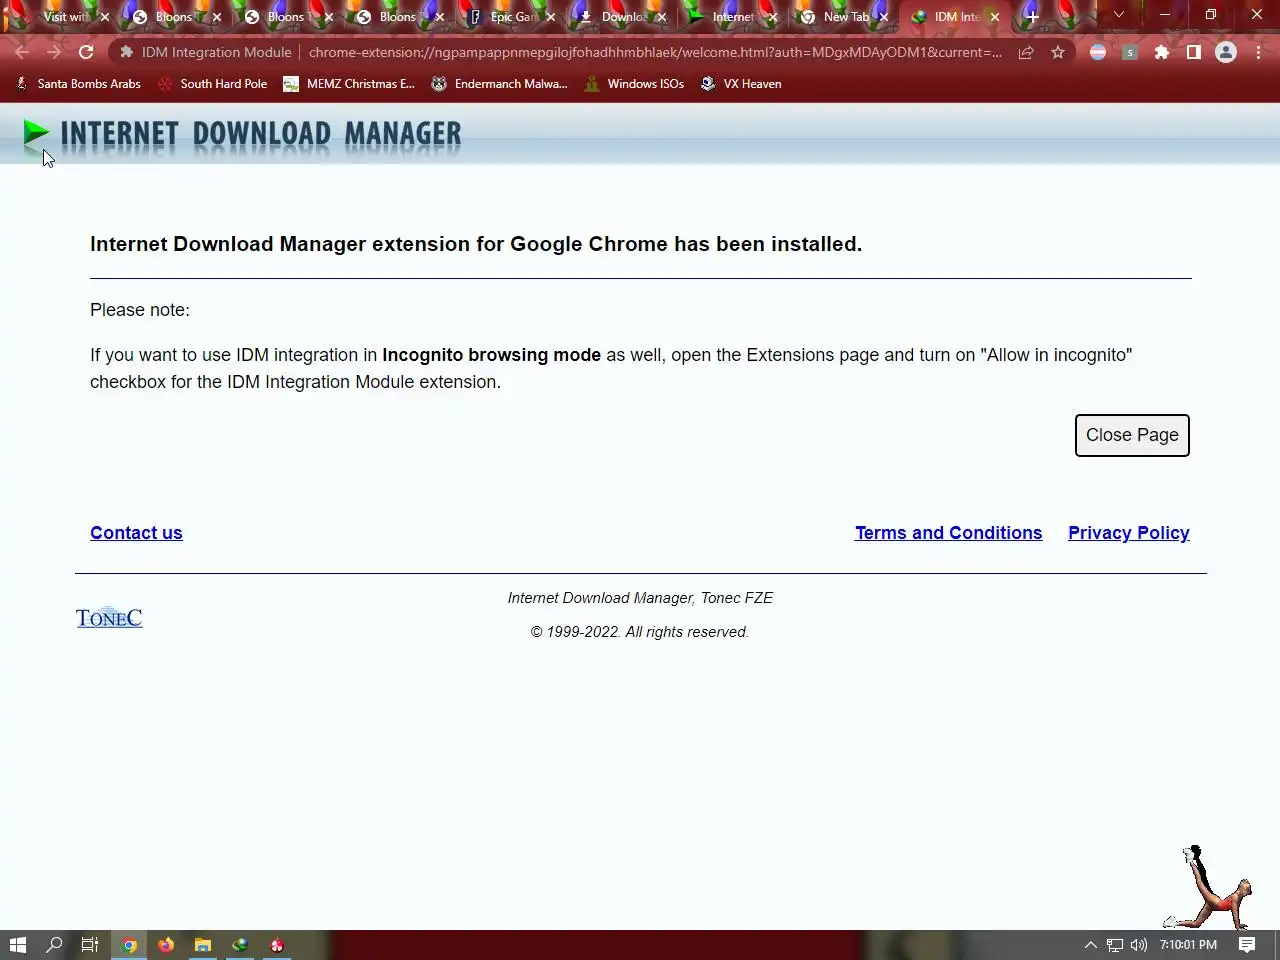Click the Internet Download Manager header logo
Screen dimensions: 1280x960
click(x=242, y=134)
